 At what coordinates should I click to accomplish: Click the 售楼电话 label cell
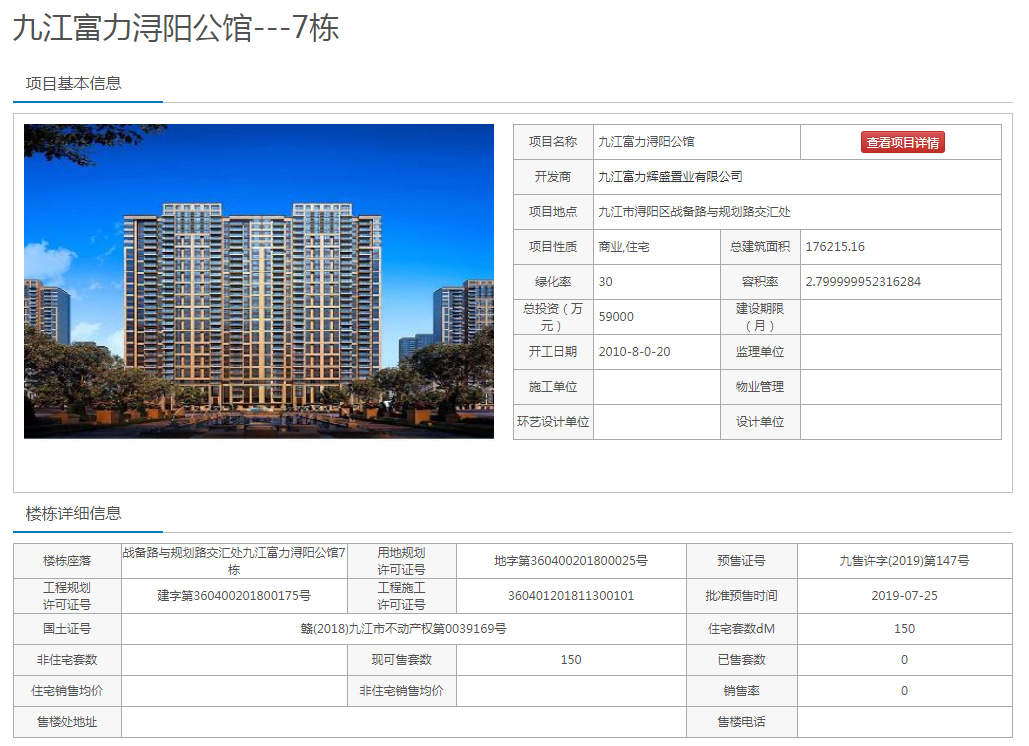click(742, 722)
